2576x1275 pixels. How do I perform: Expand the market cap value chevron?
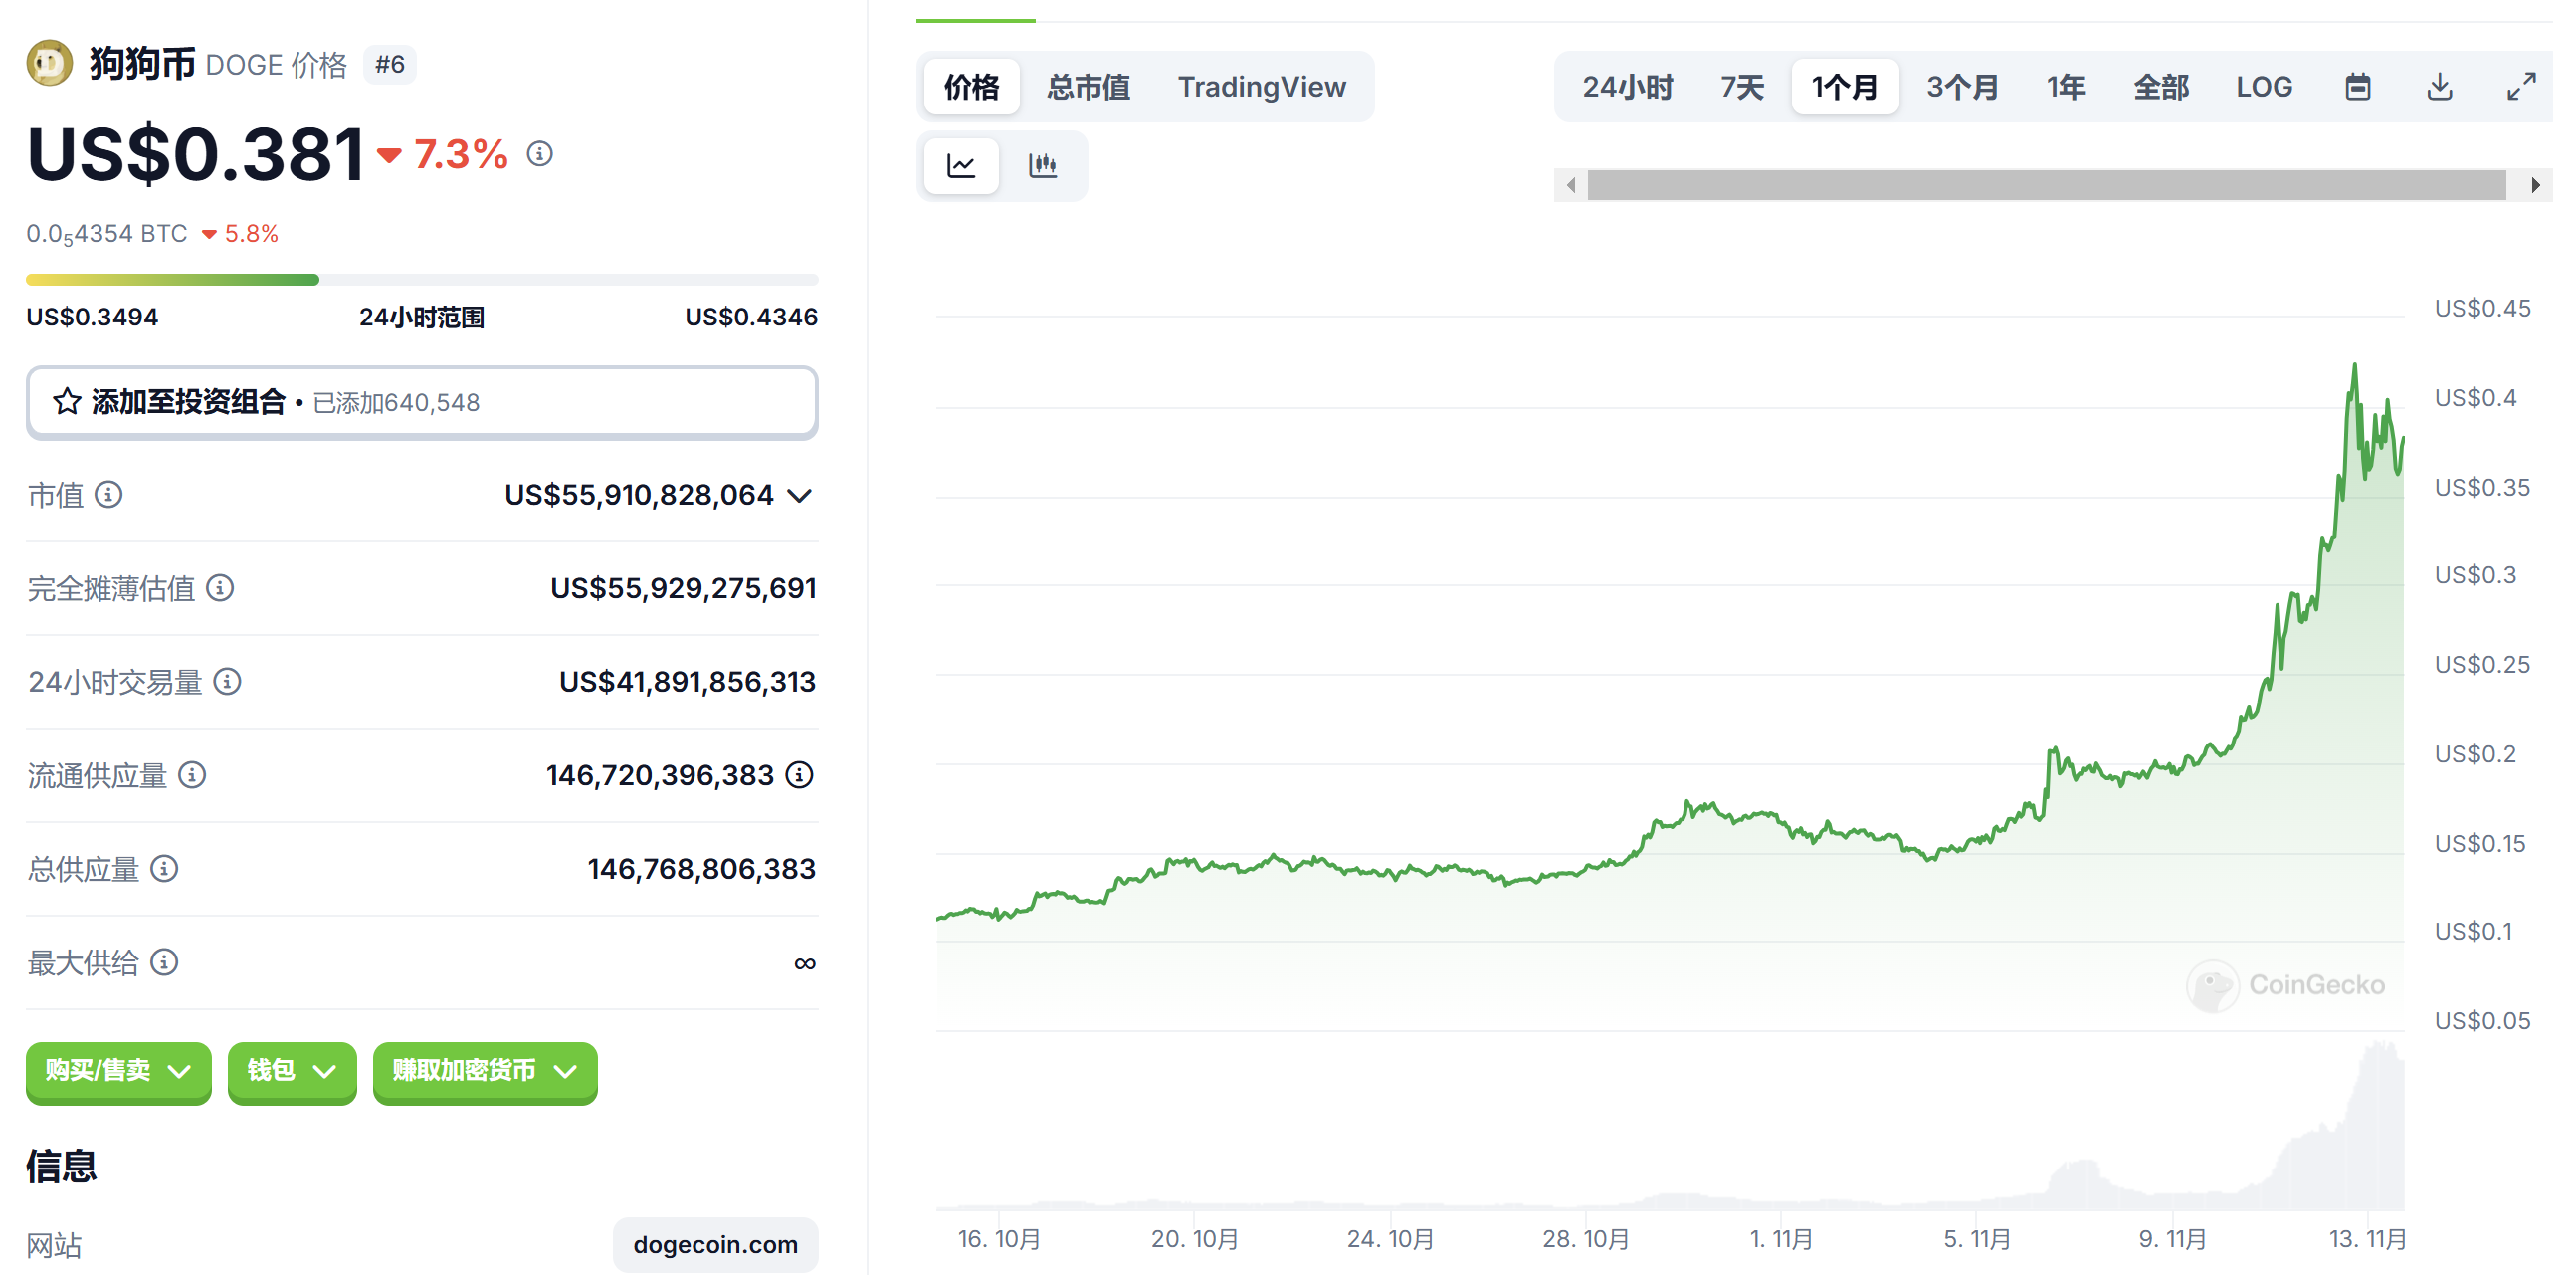(799, 495)
